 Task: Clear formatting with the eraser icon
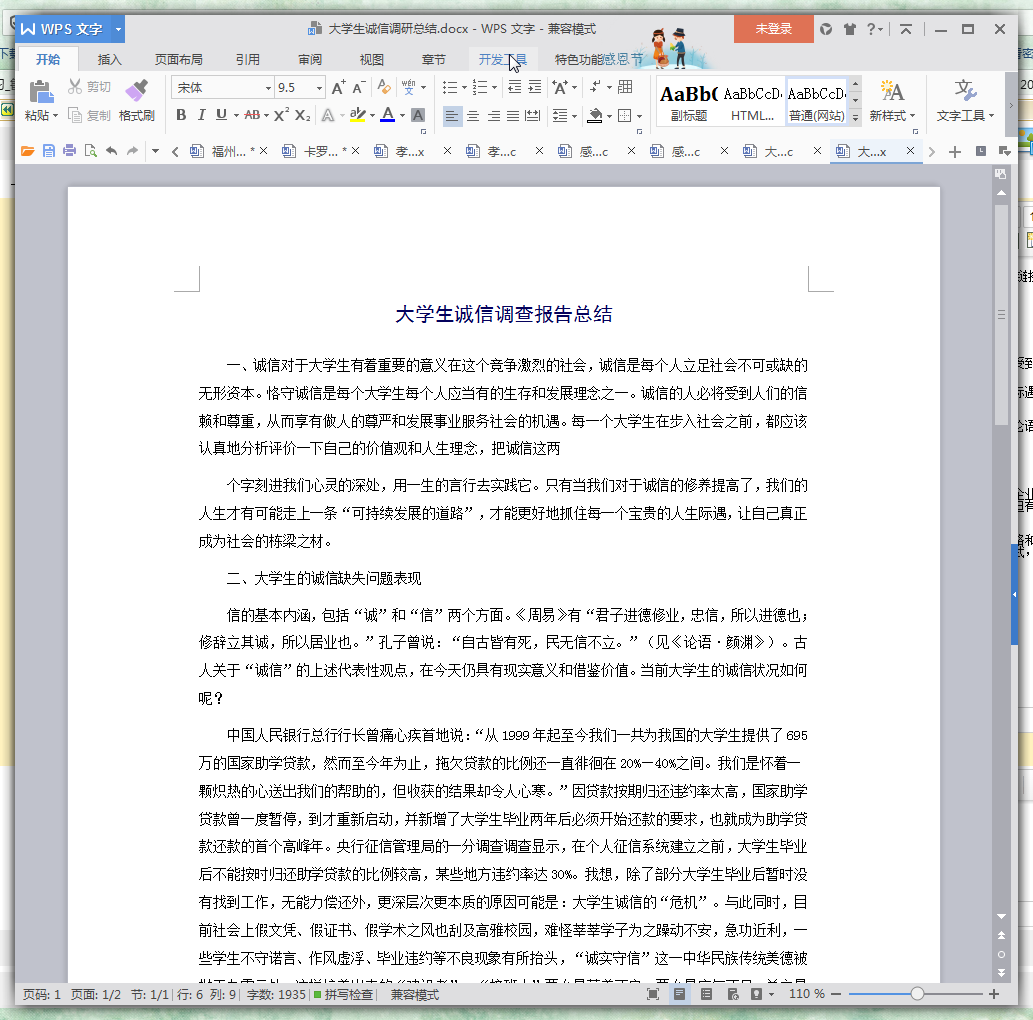pyautogui.click(x=383, y=88)
